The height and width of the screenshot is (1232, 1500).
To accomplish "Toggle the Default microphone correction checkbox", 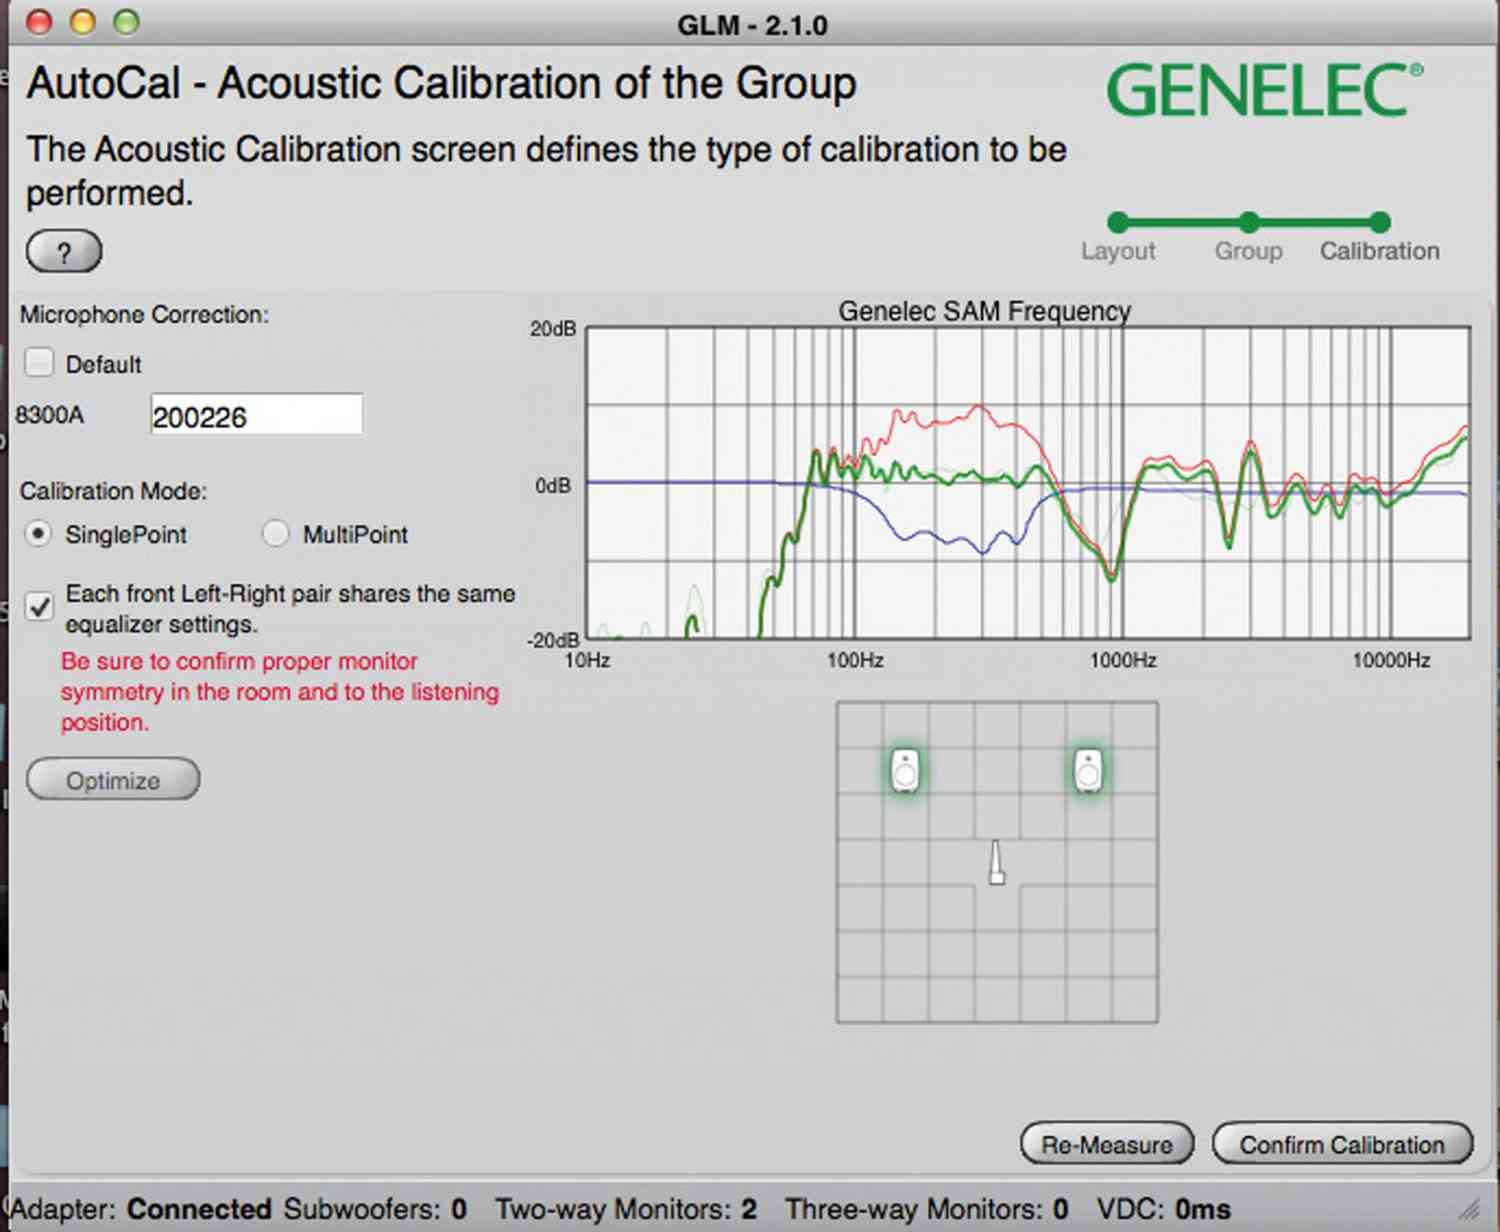I will pyautogui.click(x=39, y=362).
